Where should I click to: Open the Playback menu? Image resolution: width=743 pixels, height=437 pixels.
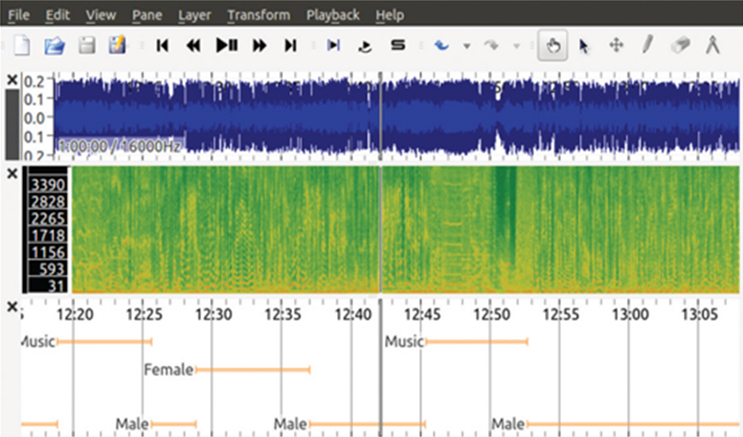[x=333, y=16]
